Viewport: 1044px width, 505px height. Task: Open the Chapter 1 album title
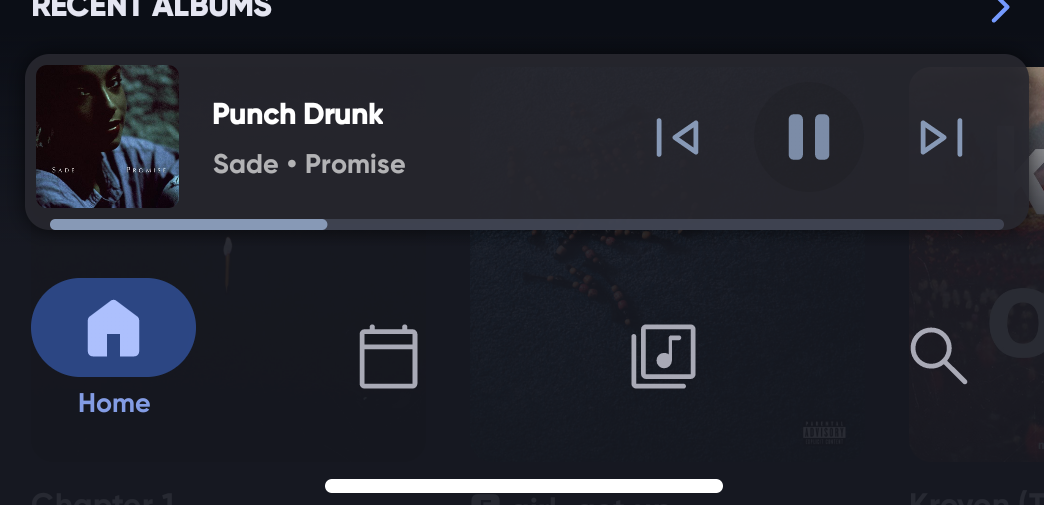point(103,498)
